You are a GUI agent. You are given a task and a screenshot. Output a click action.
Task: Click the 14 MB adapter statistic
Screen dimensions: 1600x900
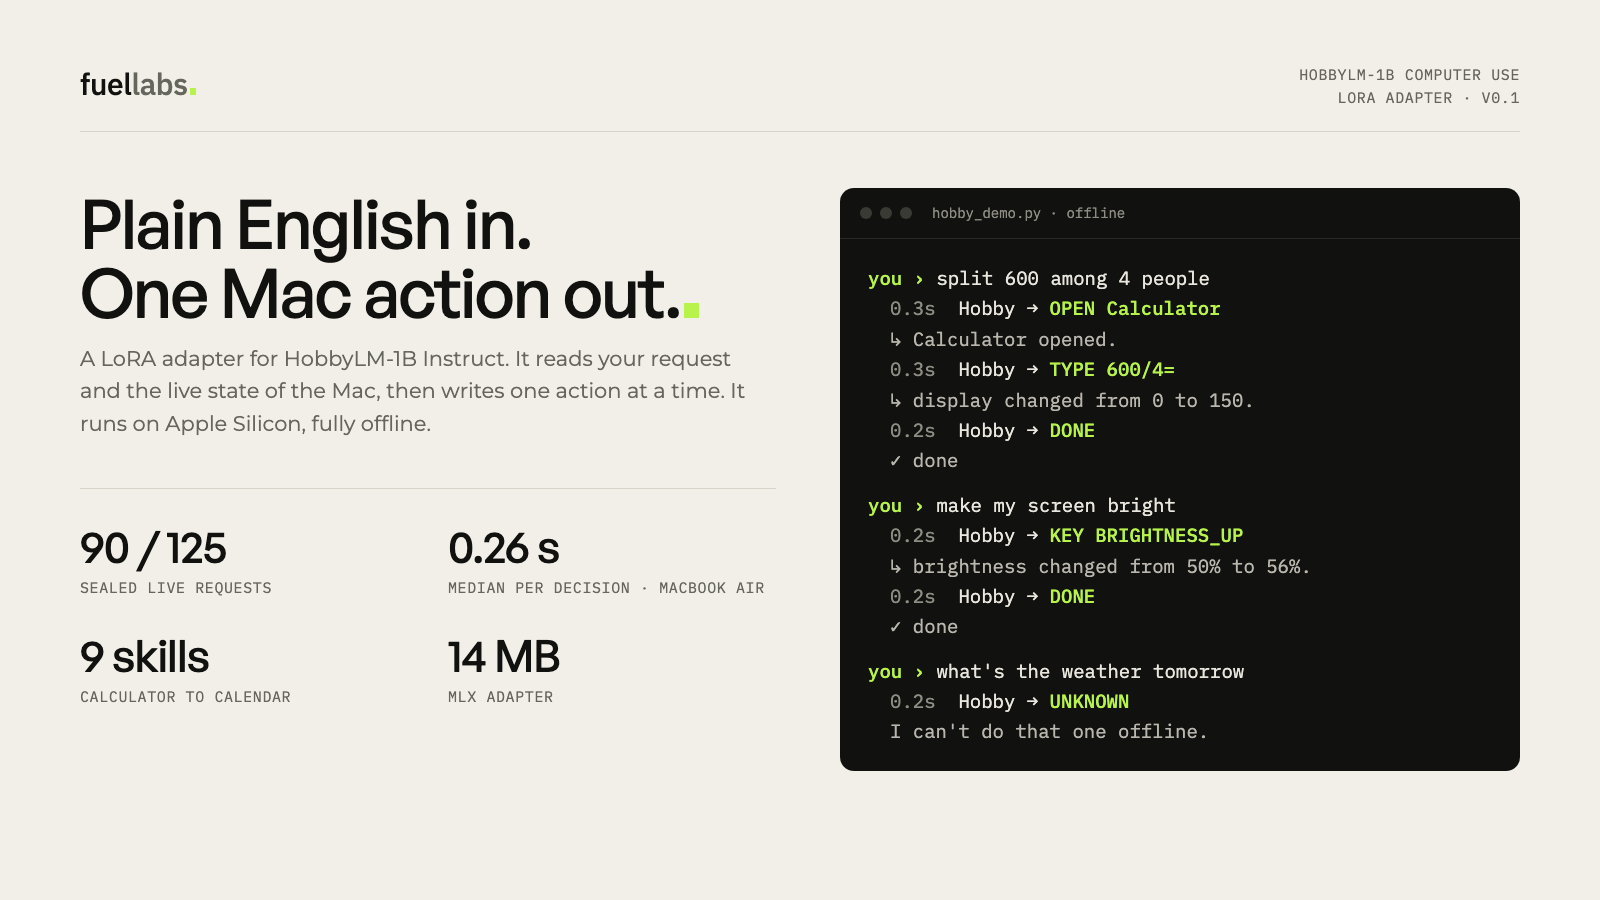[504, 657]
